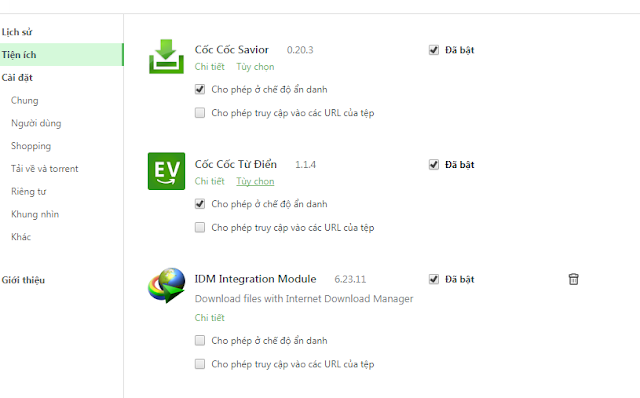Click the Cốc Cốc Từ Điển extension name
This screenshot has height=398, width=640.
tap(236, 164)
